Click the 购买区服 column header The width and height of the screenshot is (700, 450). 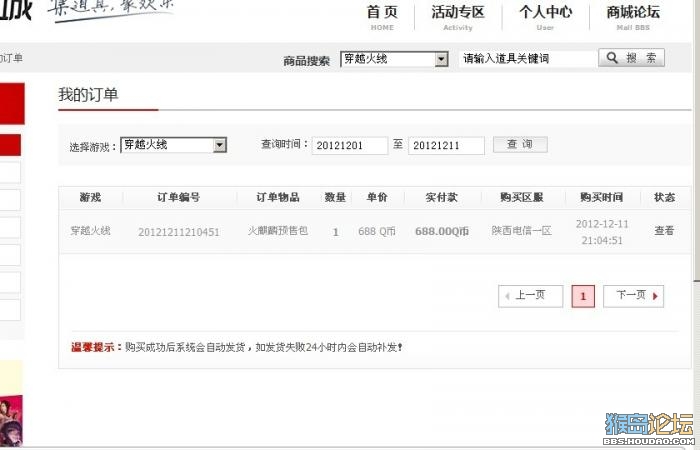[521, 197]
